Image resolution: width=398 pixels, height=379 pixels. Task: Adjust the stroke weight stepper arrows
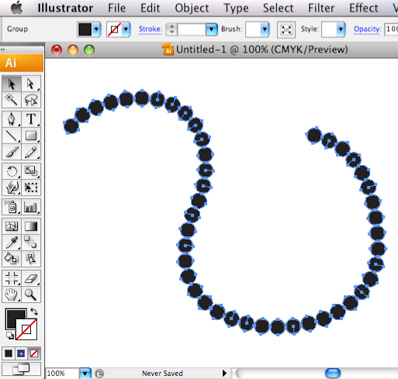click(x=171, y=29)
